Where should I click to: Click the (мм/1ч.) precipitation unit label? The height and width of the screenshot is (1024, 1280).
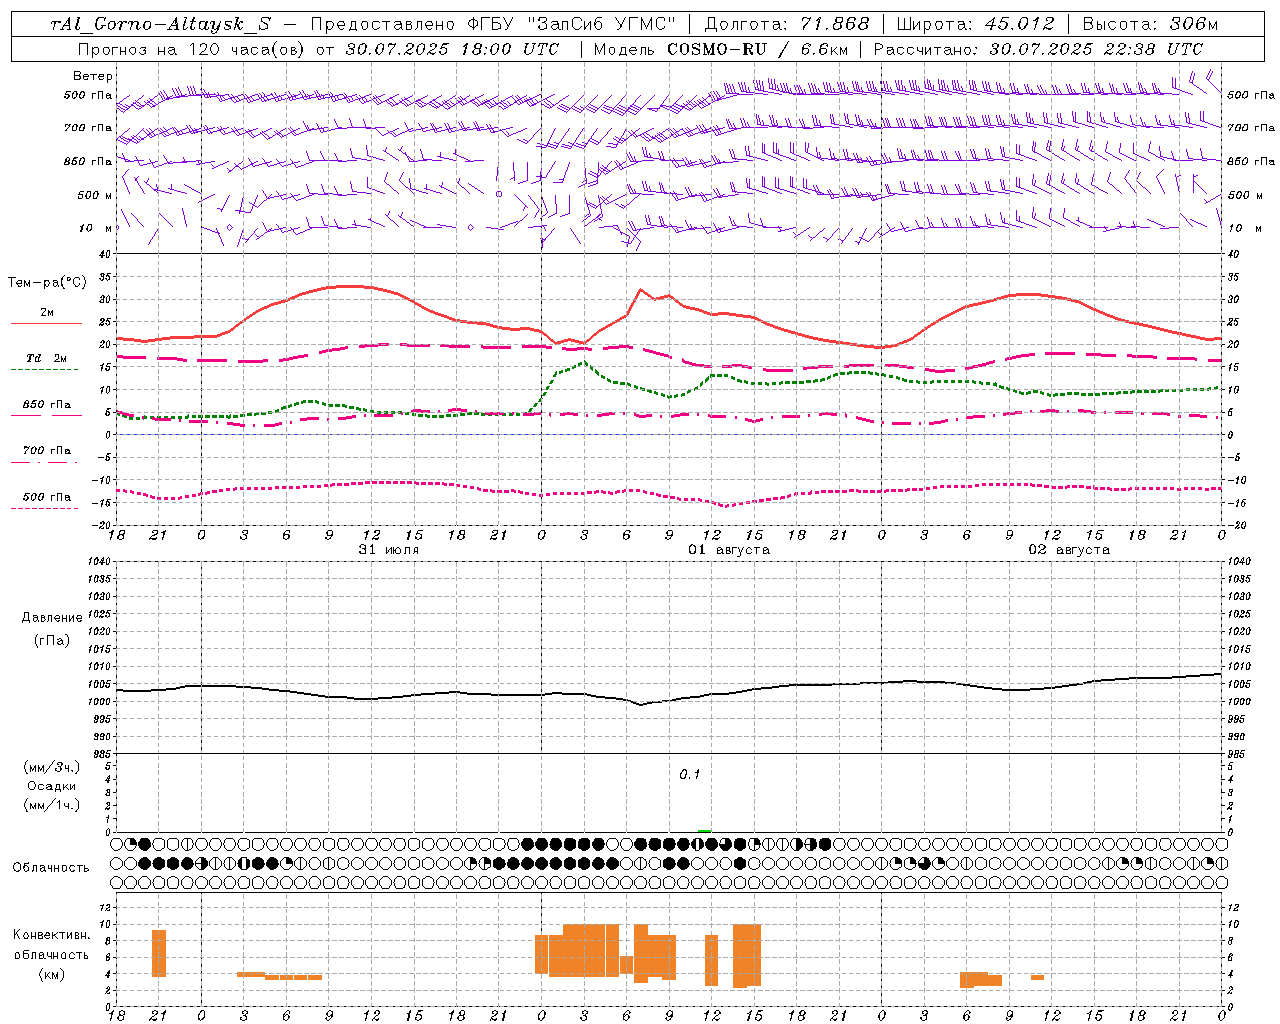click(x=51, y=805)
